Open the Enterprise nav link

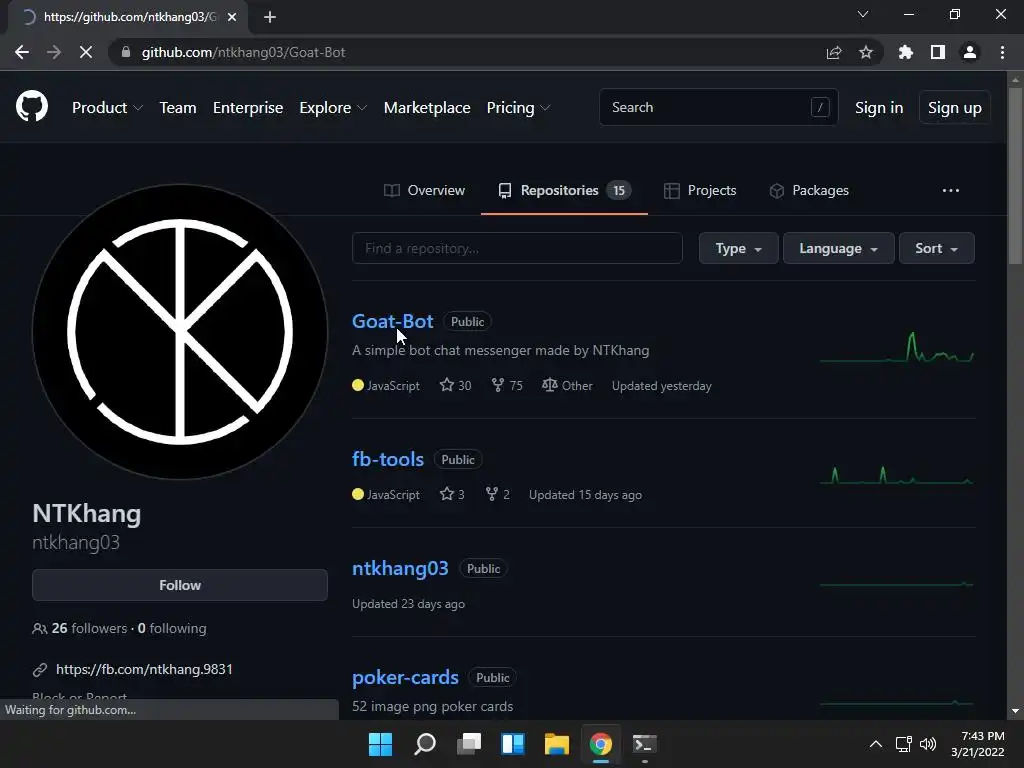(x=248, y=107)
